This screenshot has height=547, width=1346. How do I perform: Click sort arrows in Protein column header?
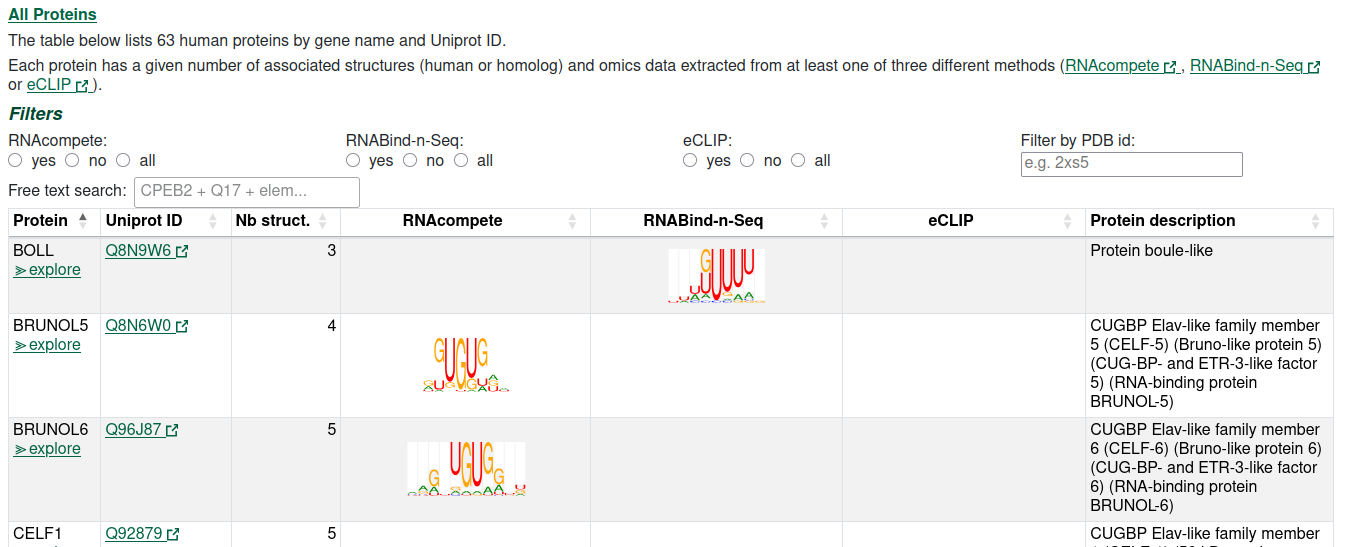tap(83, 221)
